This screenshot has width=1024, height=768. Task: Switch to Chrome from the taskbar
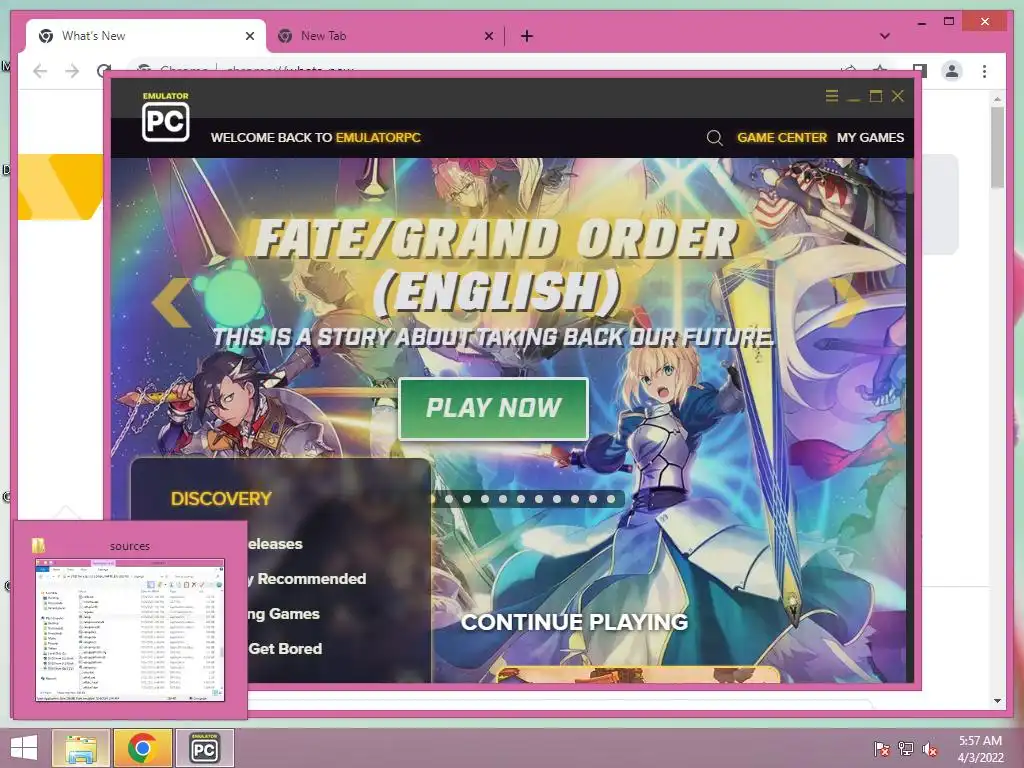pyautogui.click(x=142, y=748)
